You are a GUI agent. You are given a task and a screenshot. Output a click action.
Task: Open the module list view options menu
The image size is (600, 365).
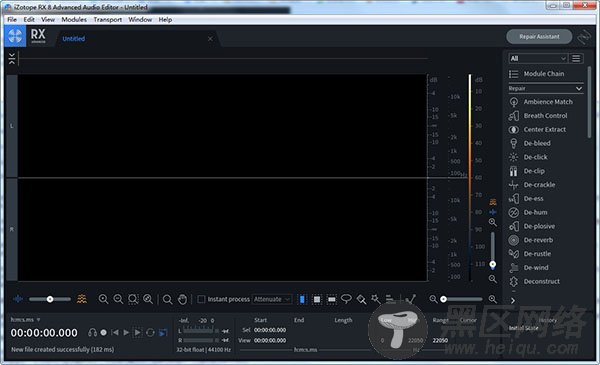coord(576,58)
